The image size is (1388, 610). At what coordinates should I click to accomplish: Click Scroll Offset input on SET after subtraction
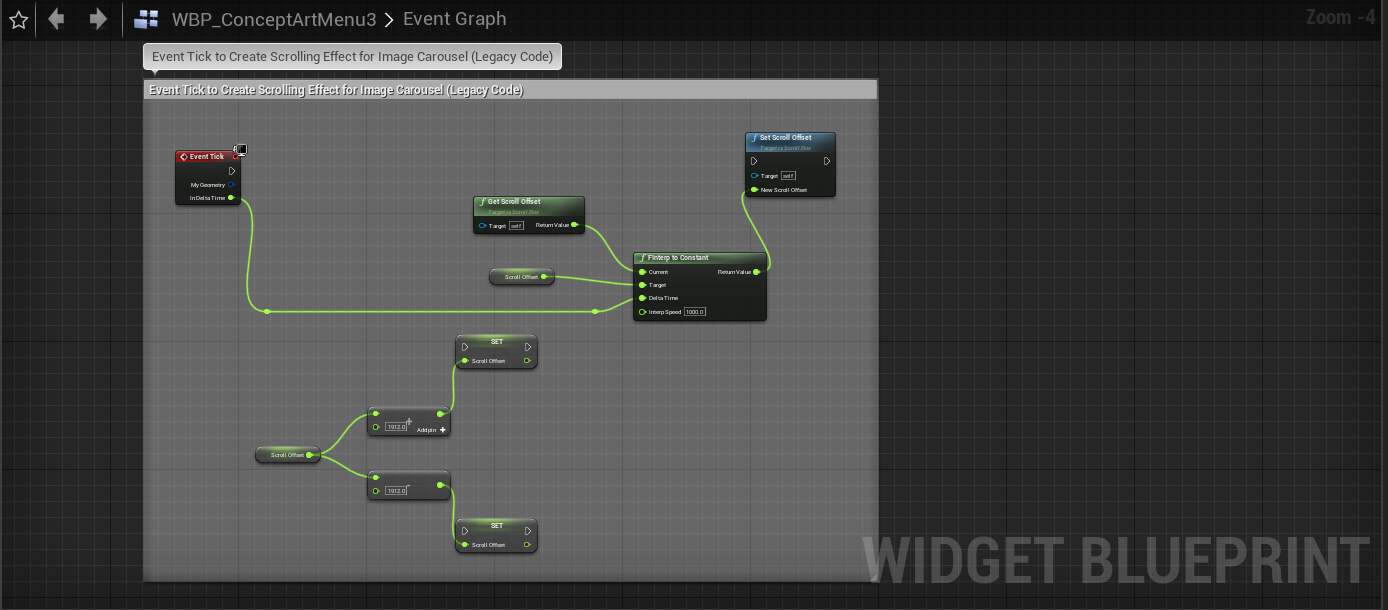click(x=465, y=545)
